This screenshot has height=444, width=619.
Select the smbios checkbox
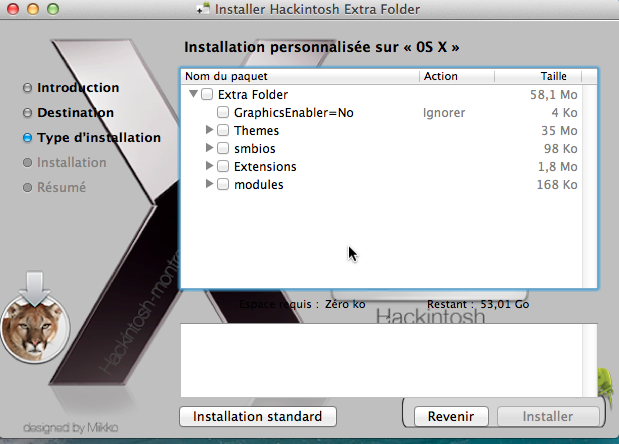223,148
